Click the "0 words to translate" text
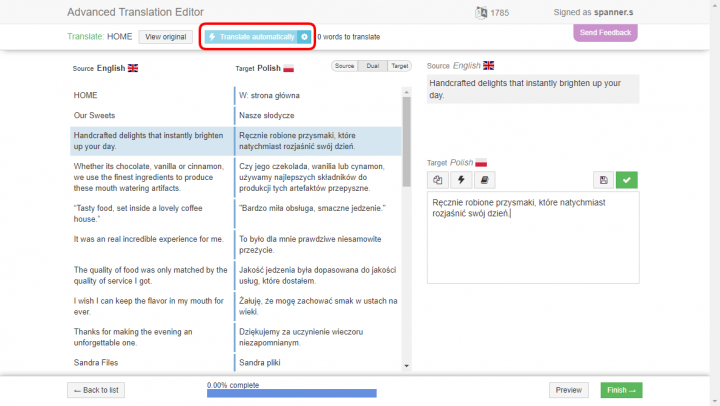 pos(349,37)
